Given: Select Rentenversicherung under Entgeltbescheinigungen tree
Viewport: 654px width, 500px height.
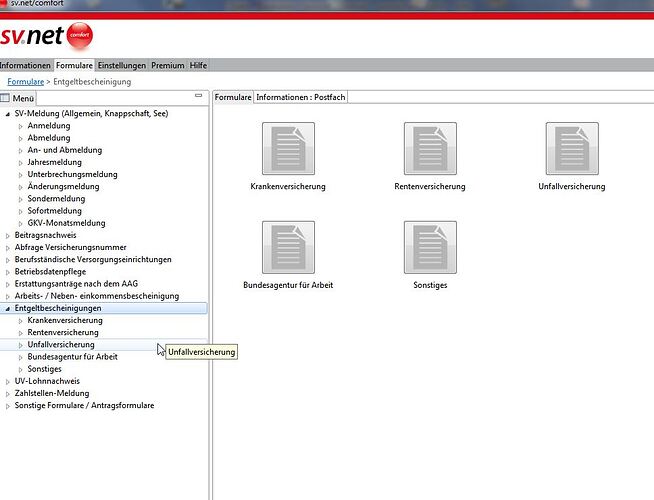Looking at the screenshot, I should coord(63,332).
